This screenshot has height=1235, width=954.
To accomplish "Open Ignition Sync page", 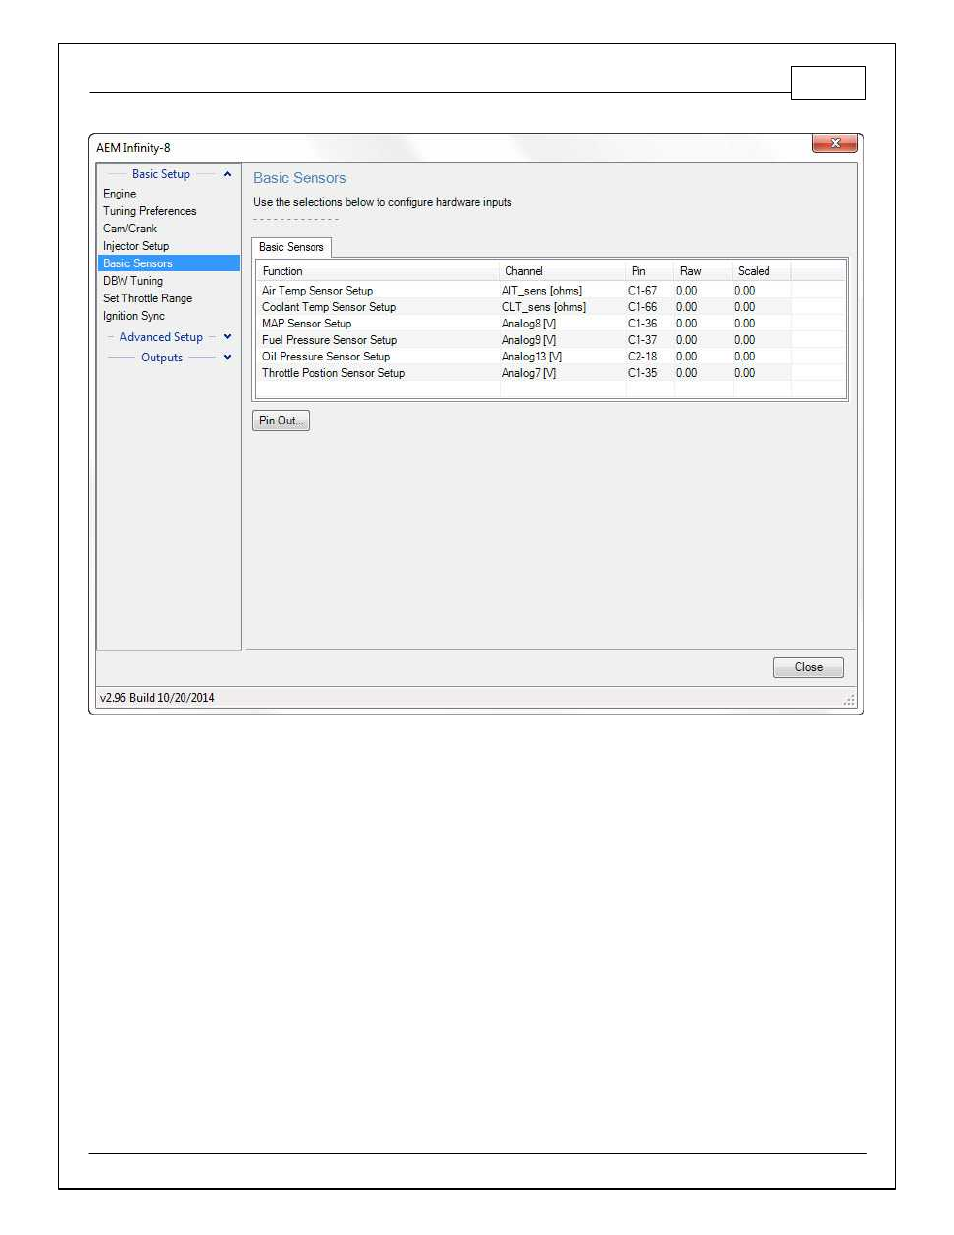I will (x=134, y=316).
